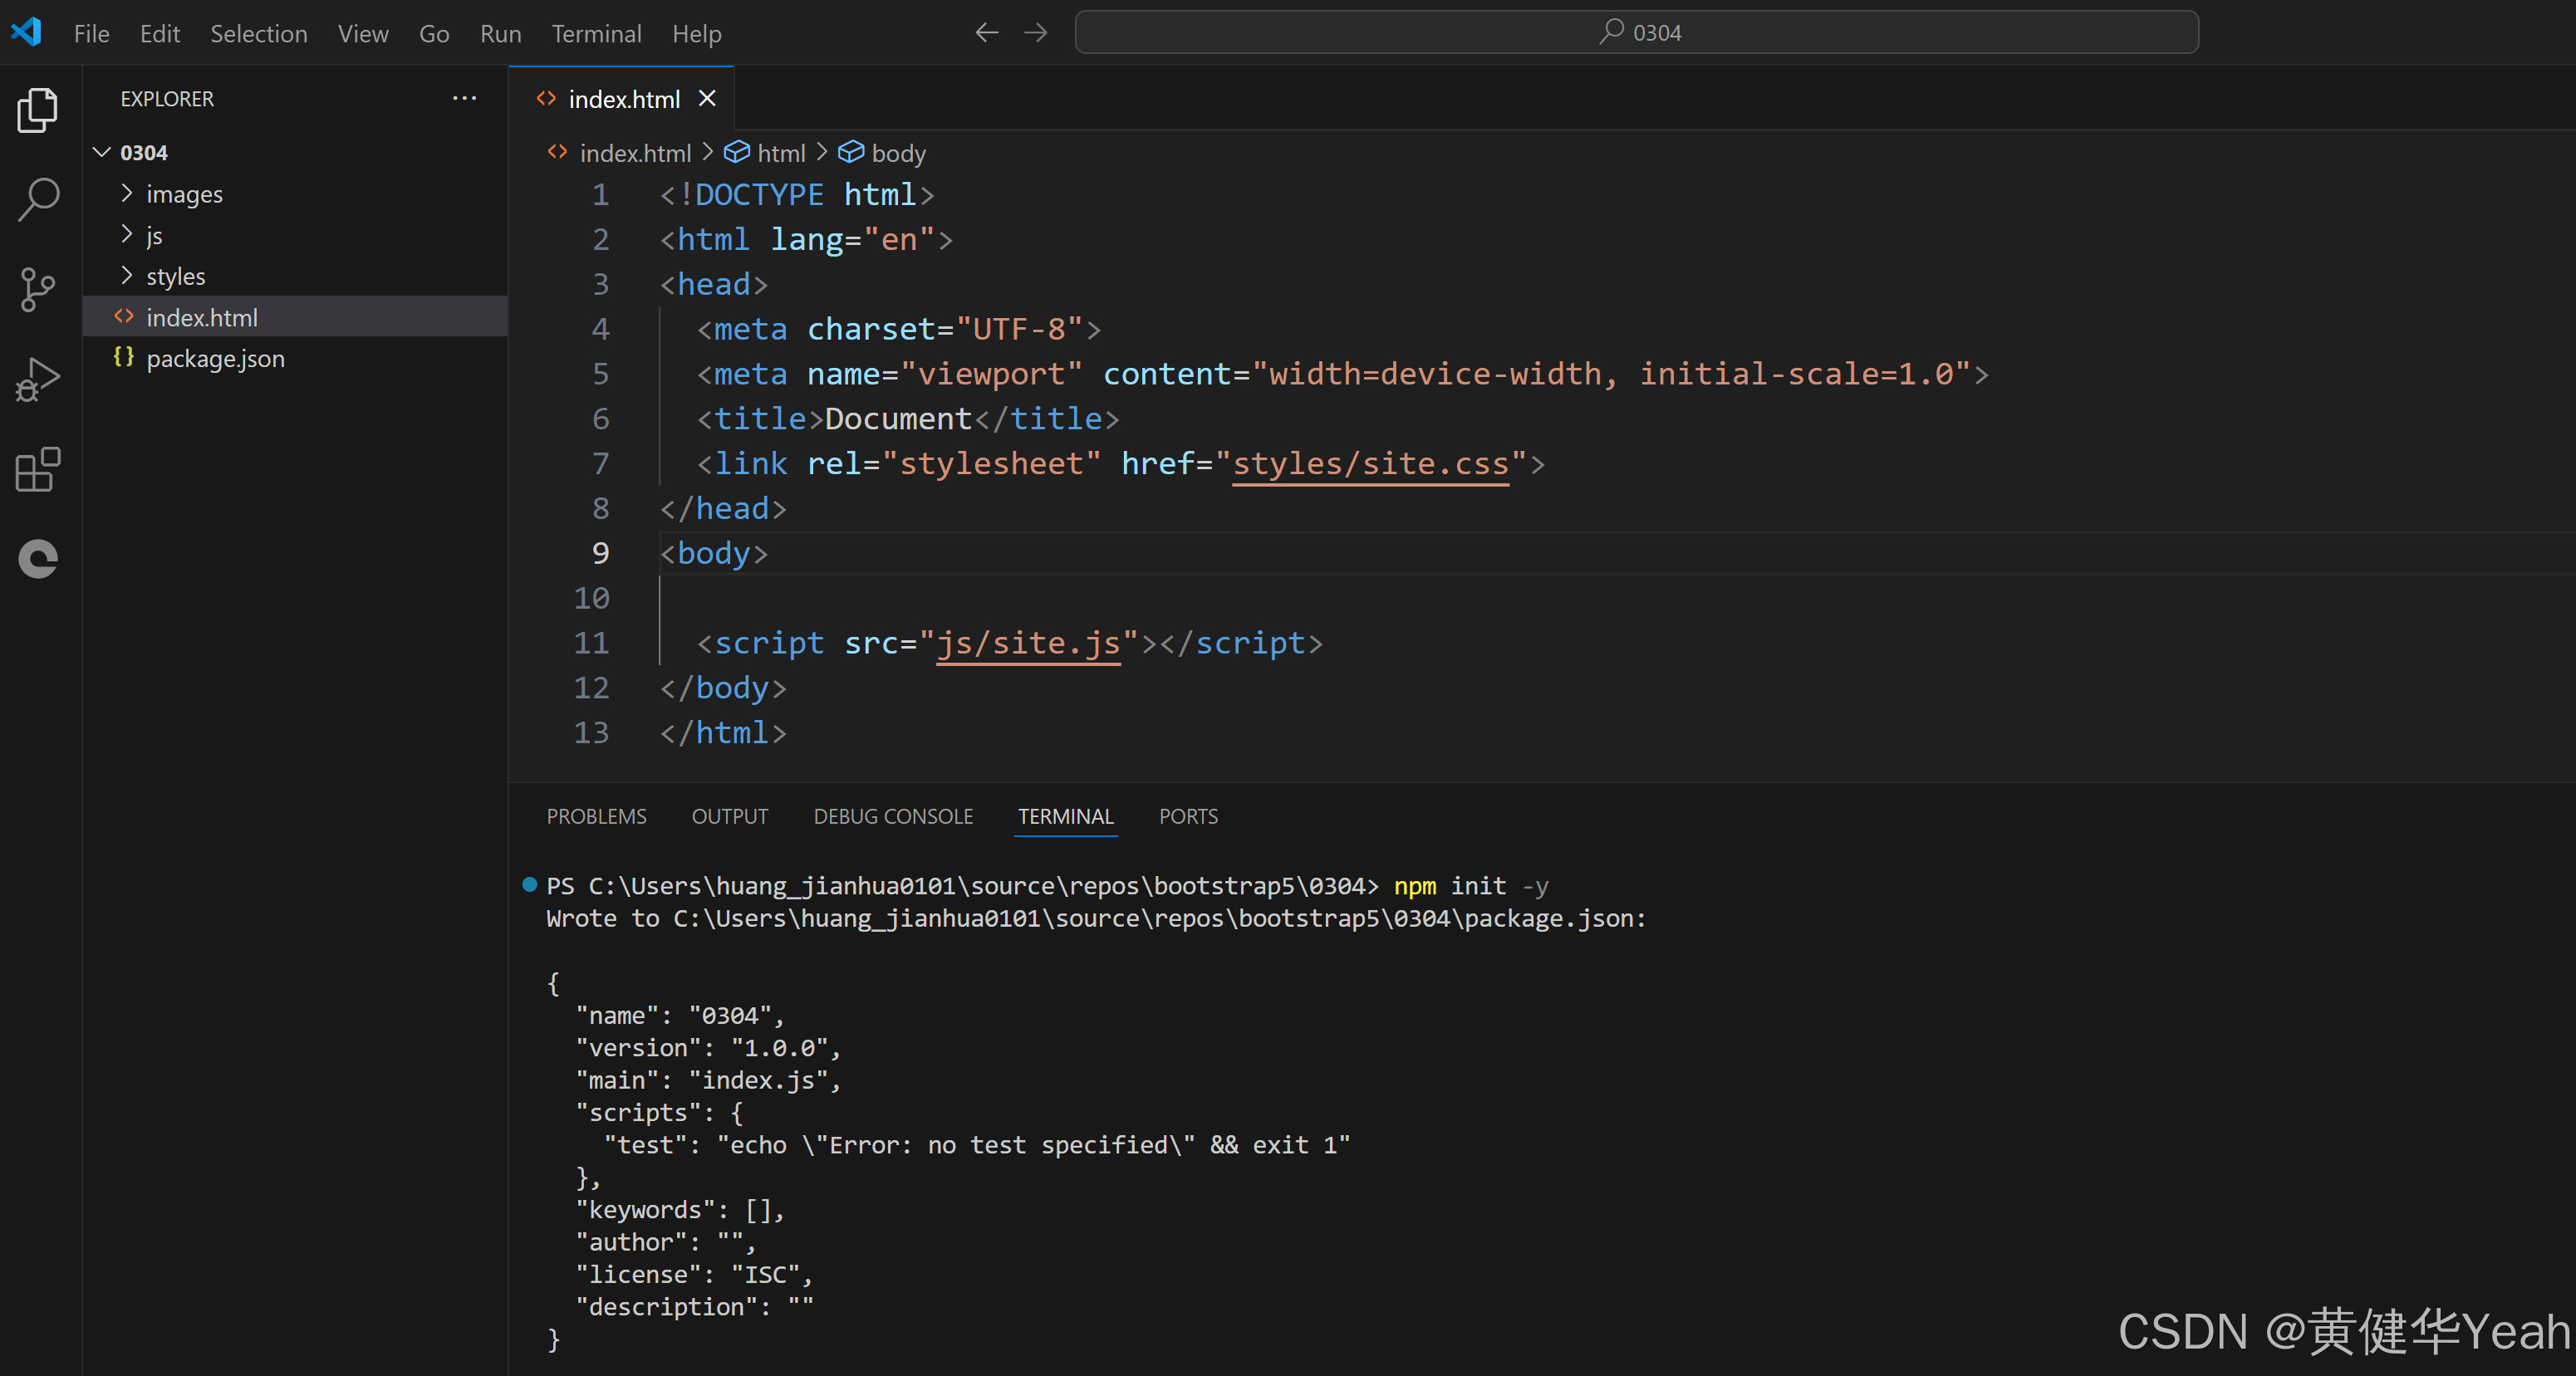Expand the js folder

[153, 235]
